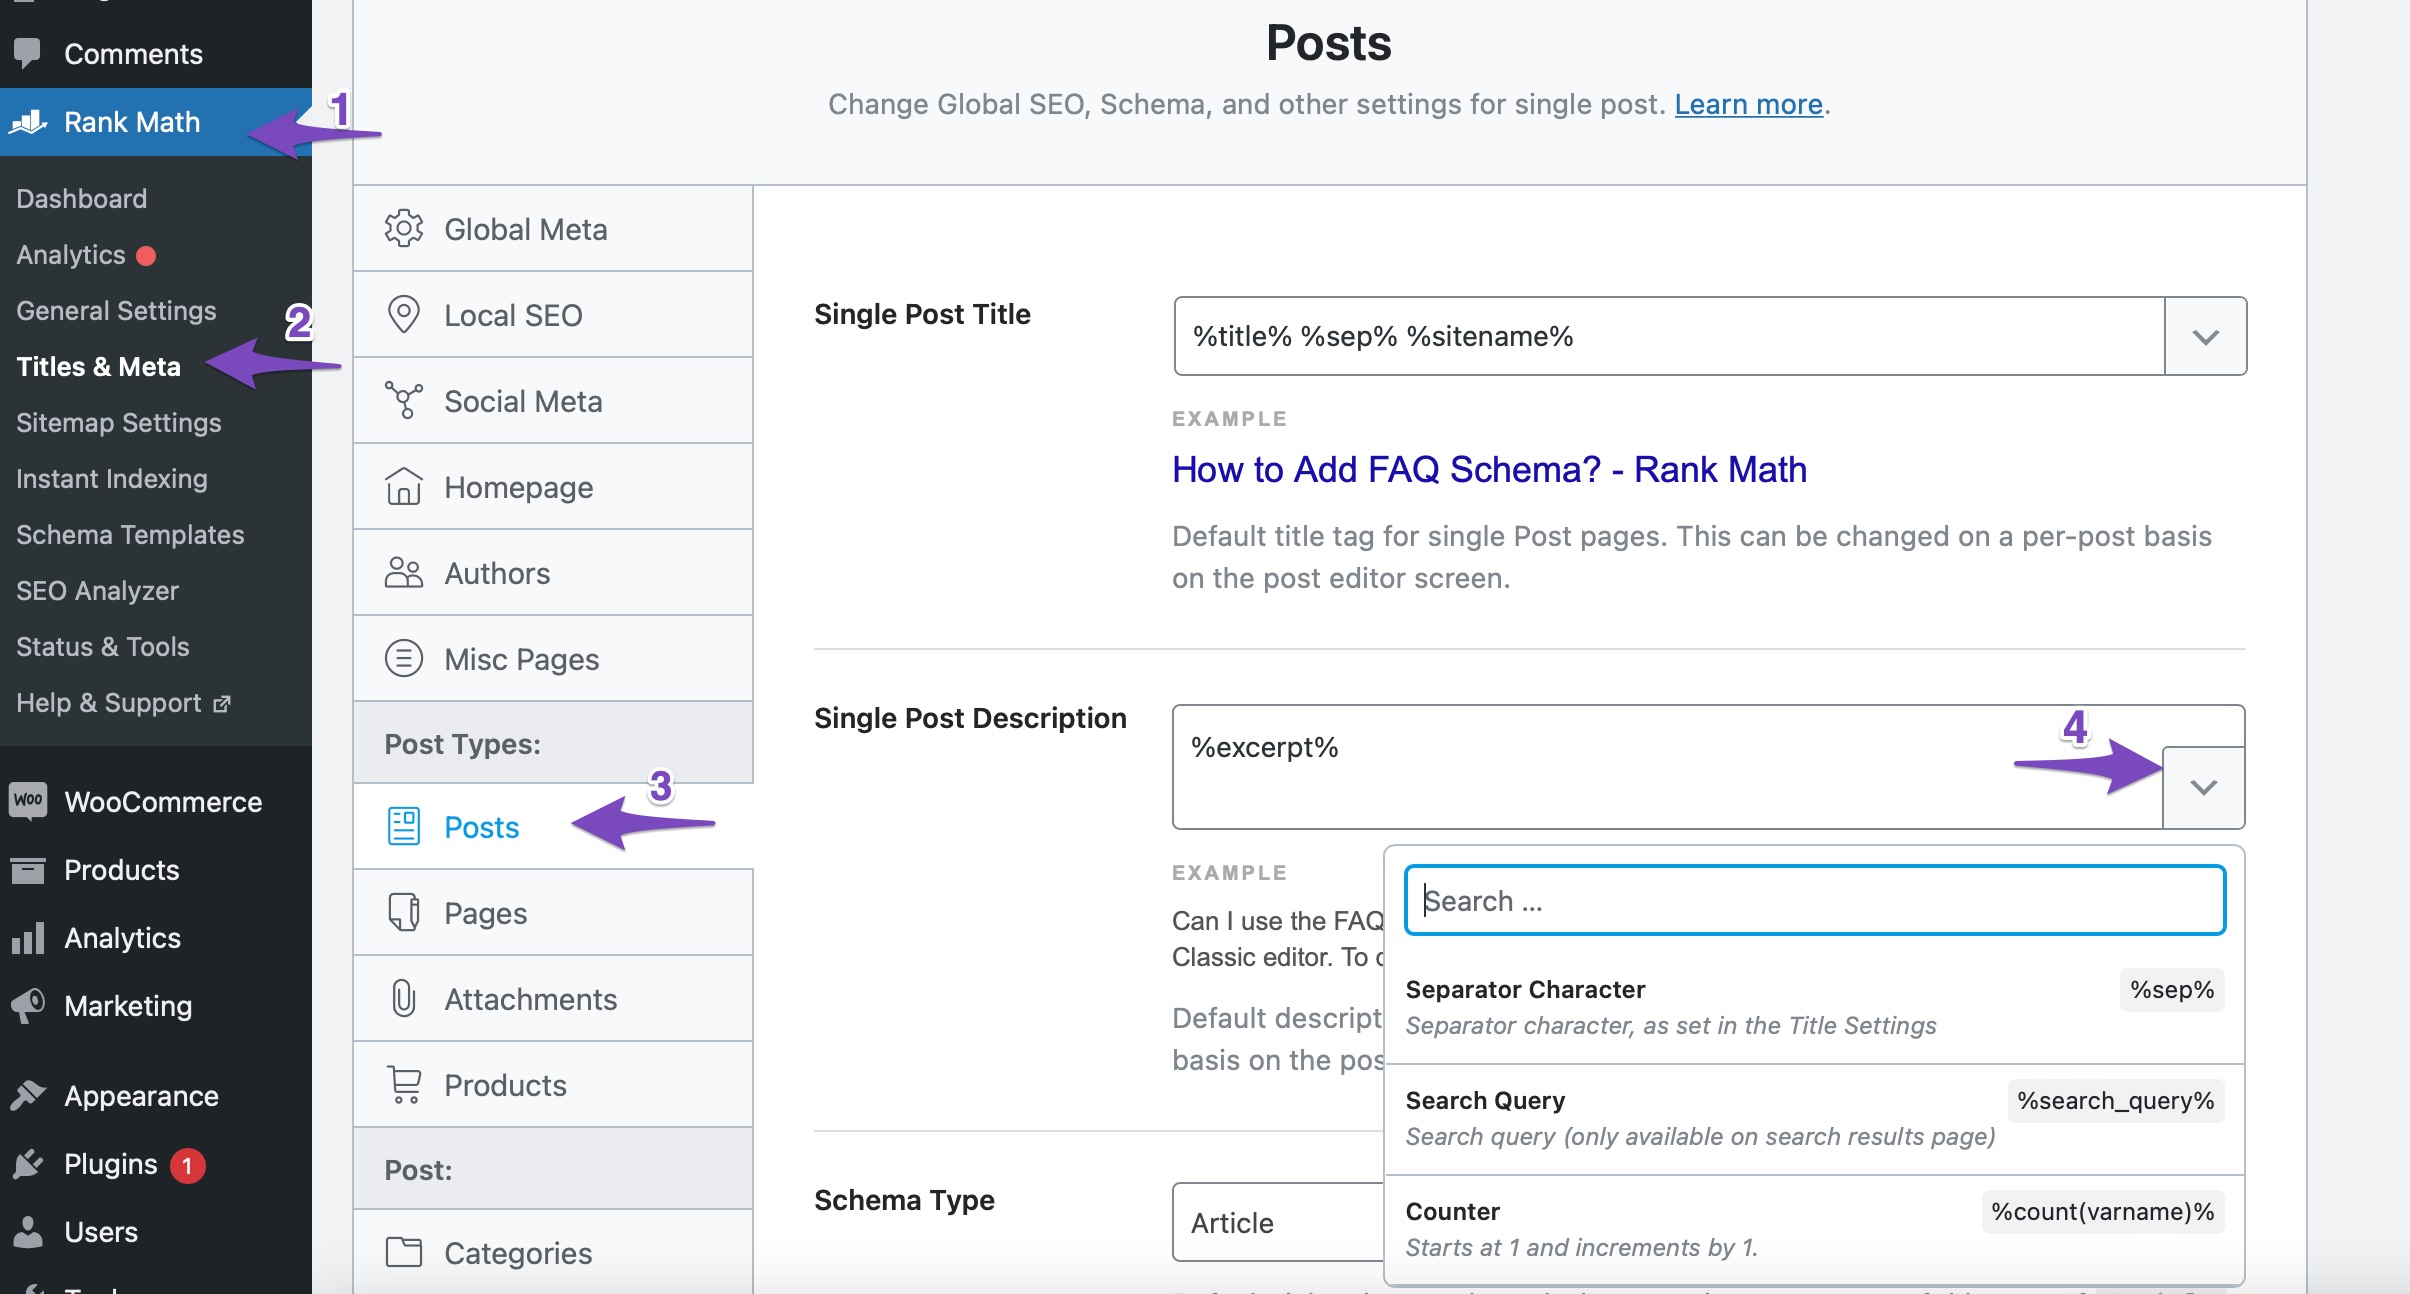The height and width of the screenshot is (1294, 2410).
Task: Switch to the Social Meta tab
Action: [553, 400]
